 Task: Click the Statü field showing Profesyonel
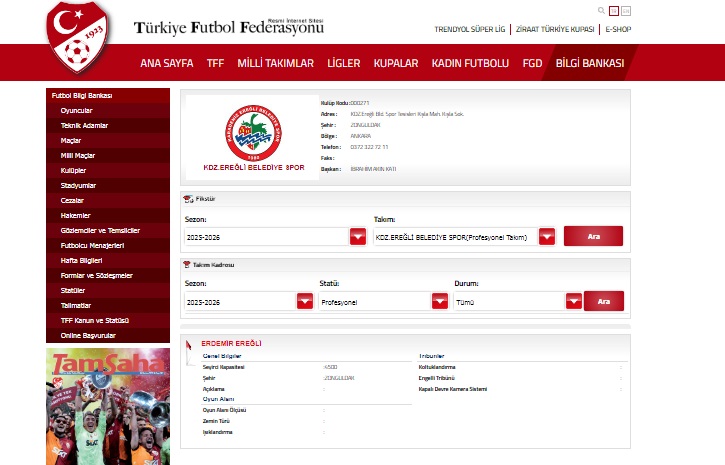[375, 302]
